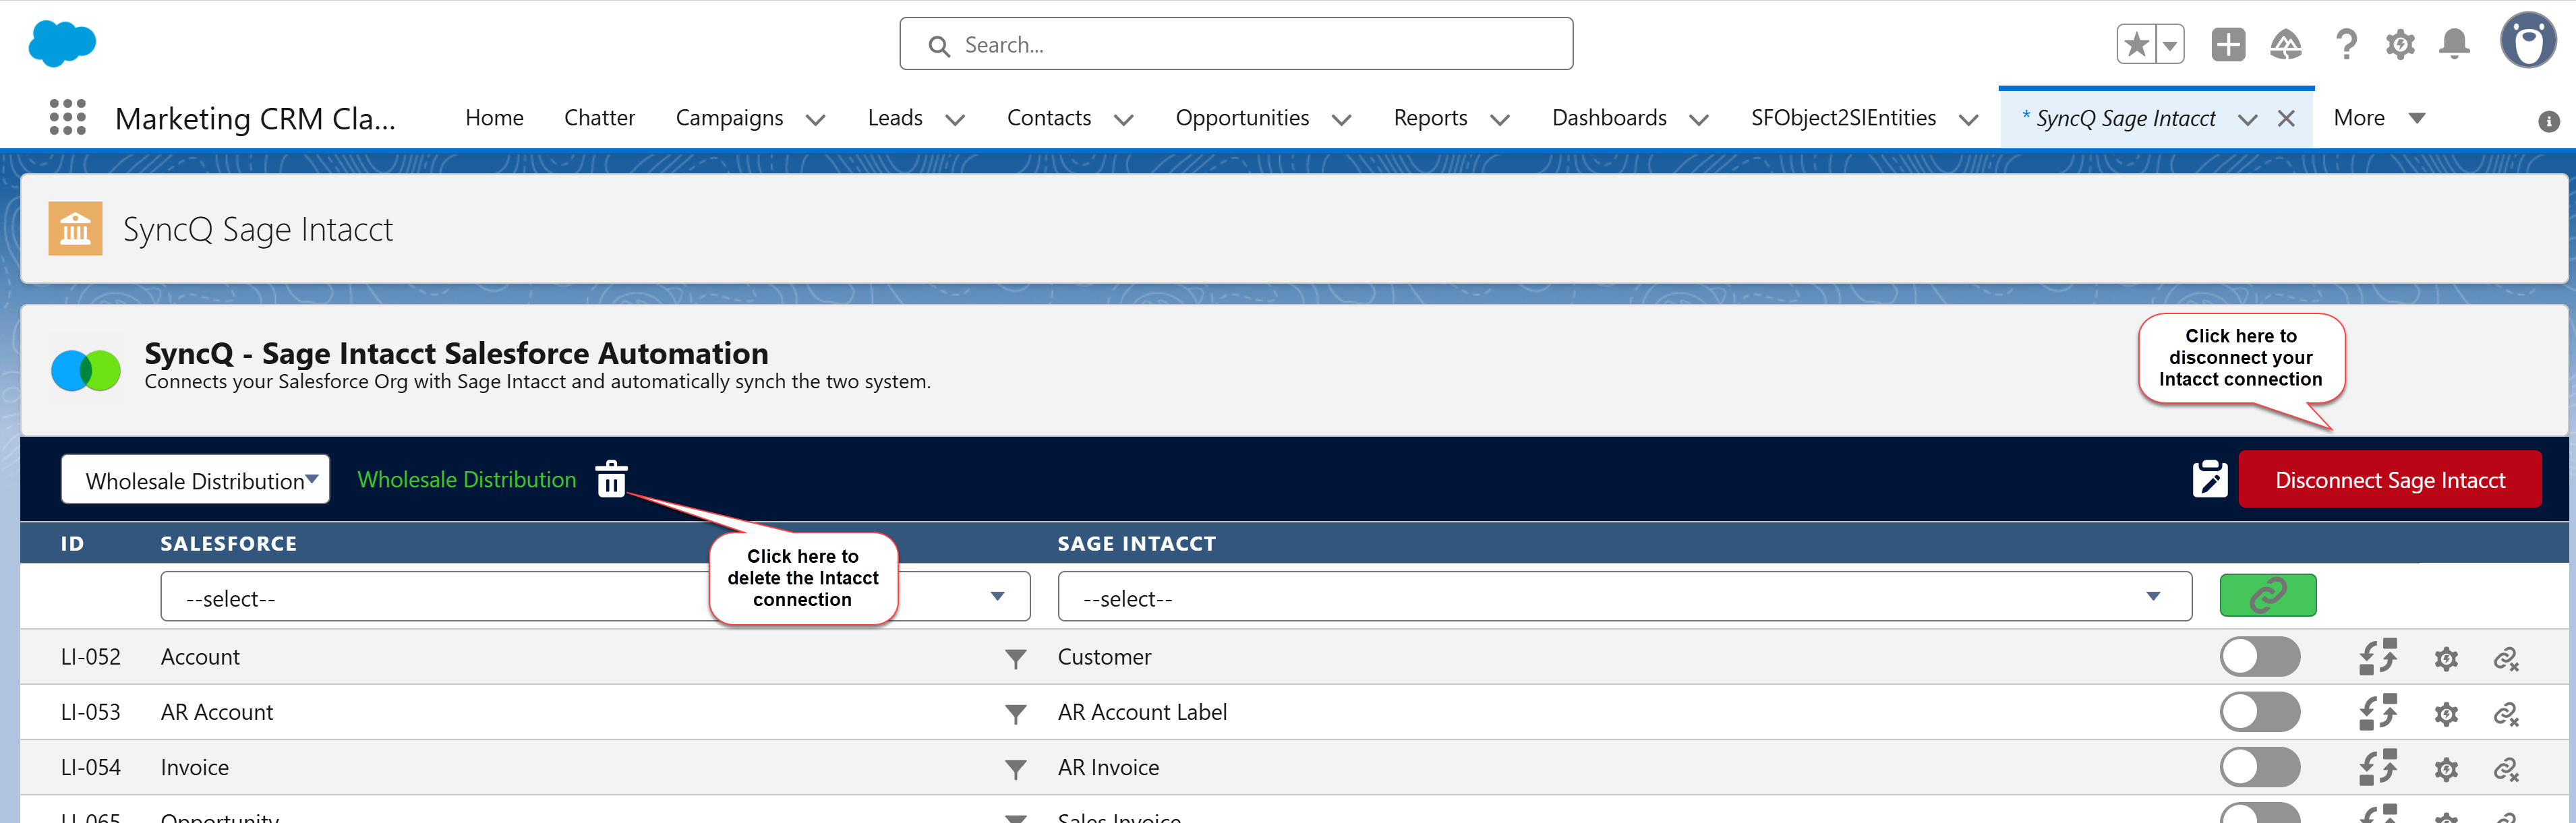The image size is (2576, 823).
Task: Expand the Opportunities tab chevron
Action: point(1341,120)
